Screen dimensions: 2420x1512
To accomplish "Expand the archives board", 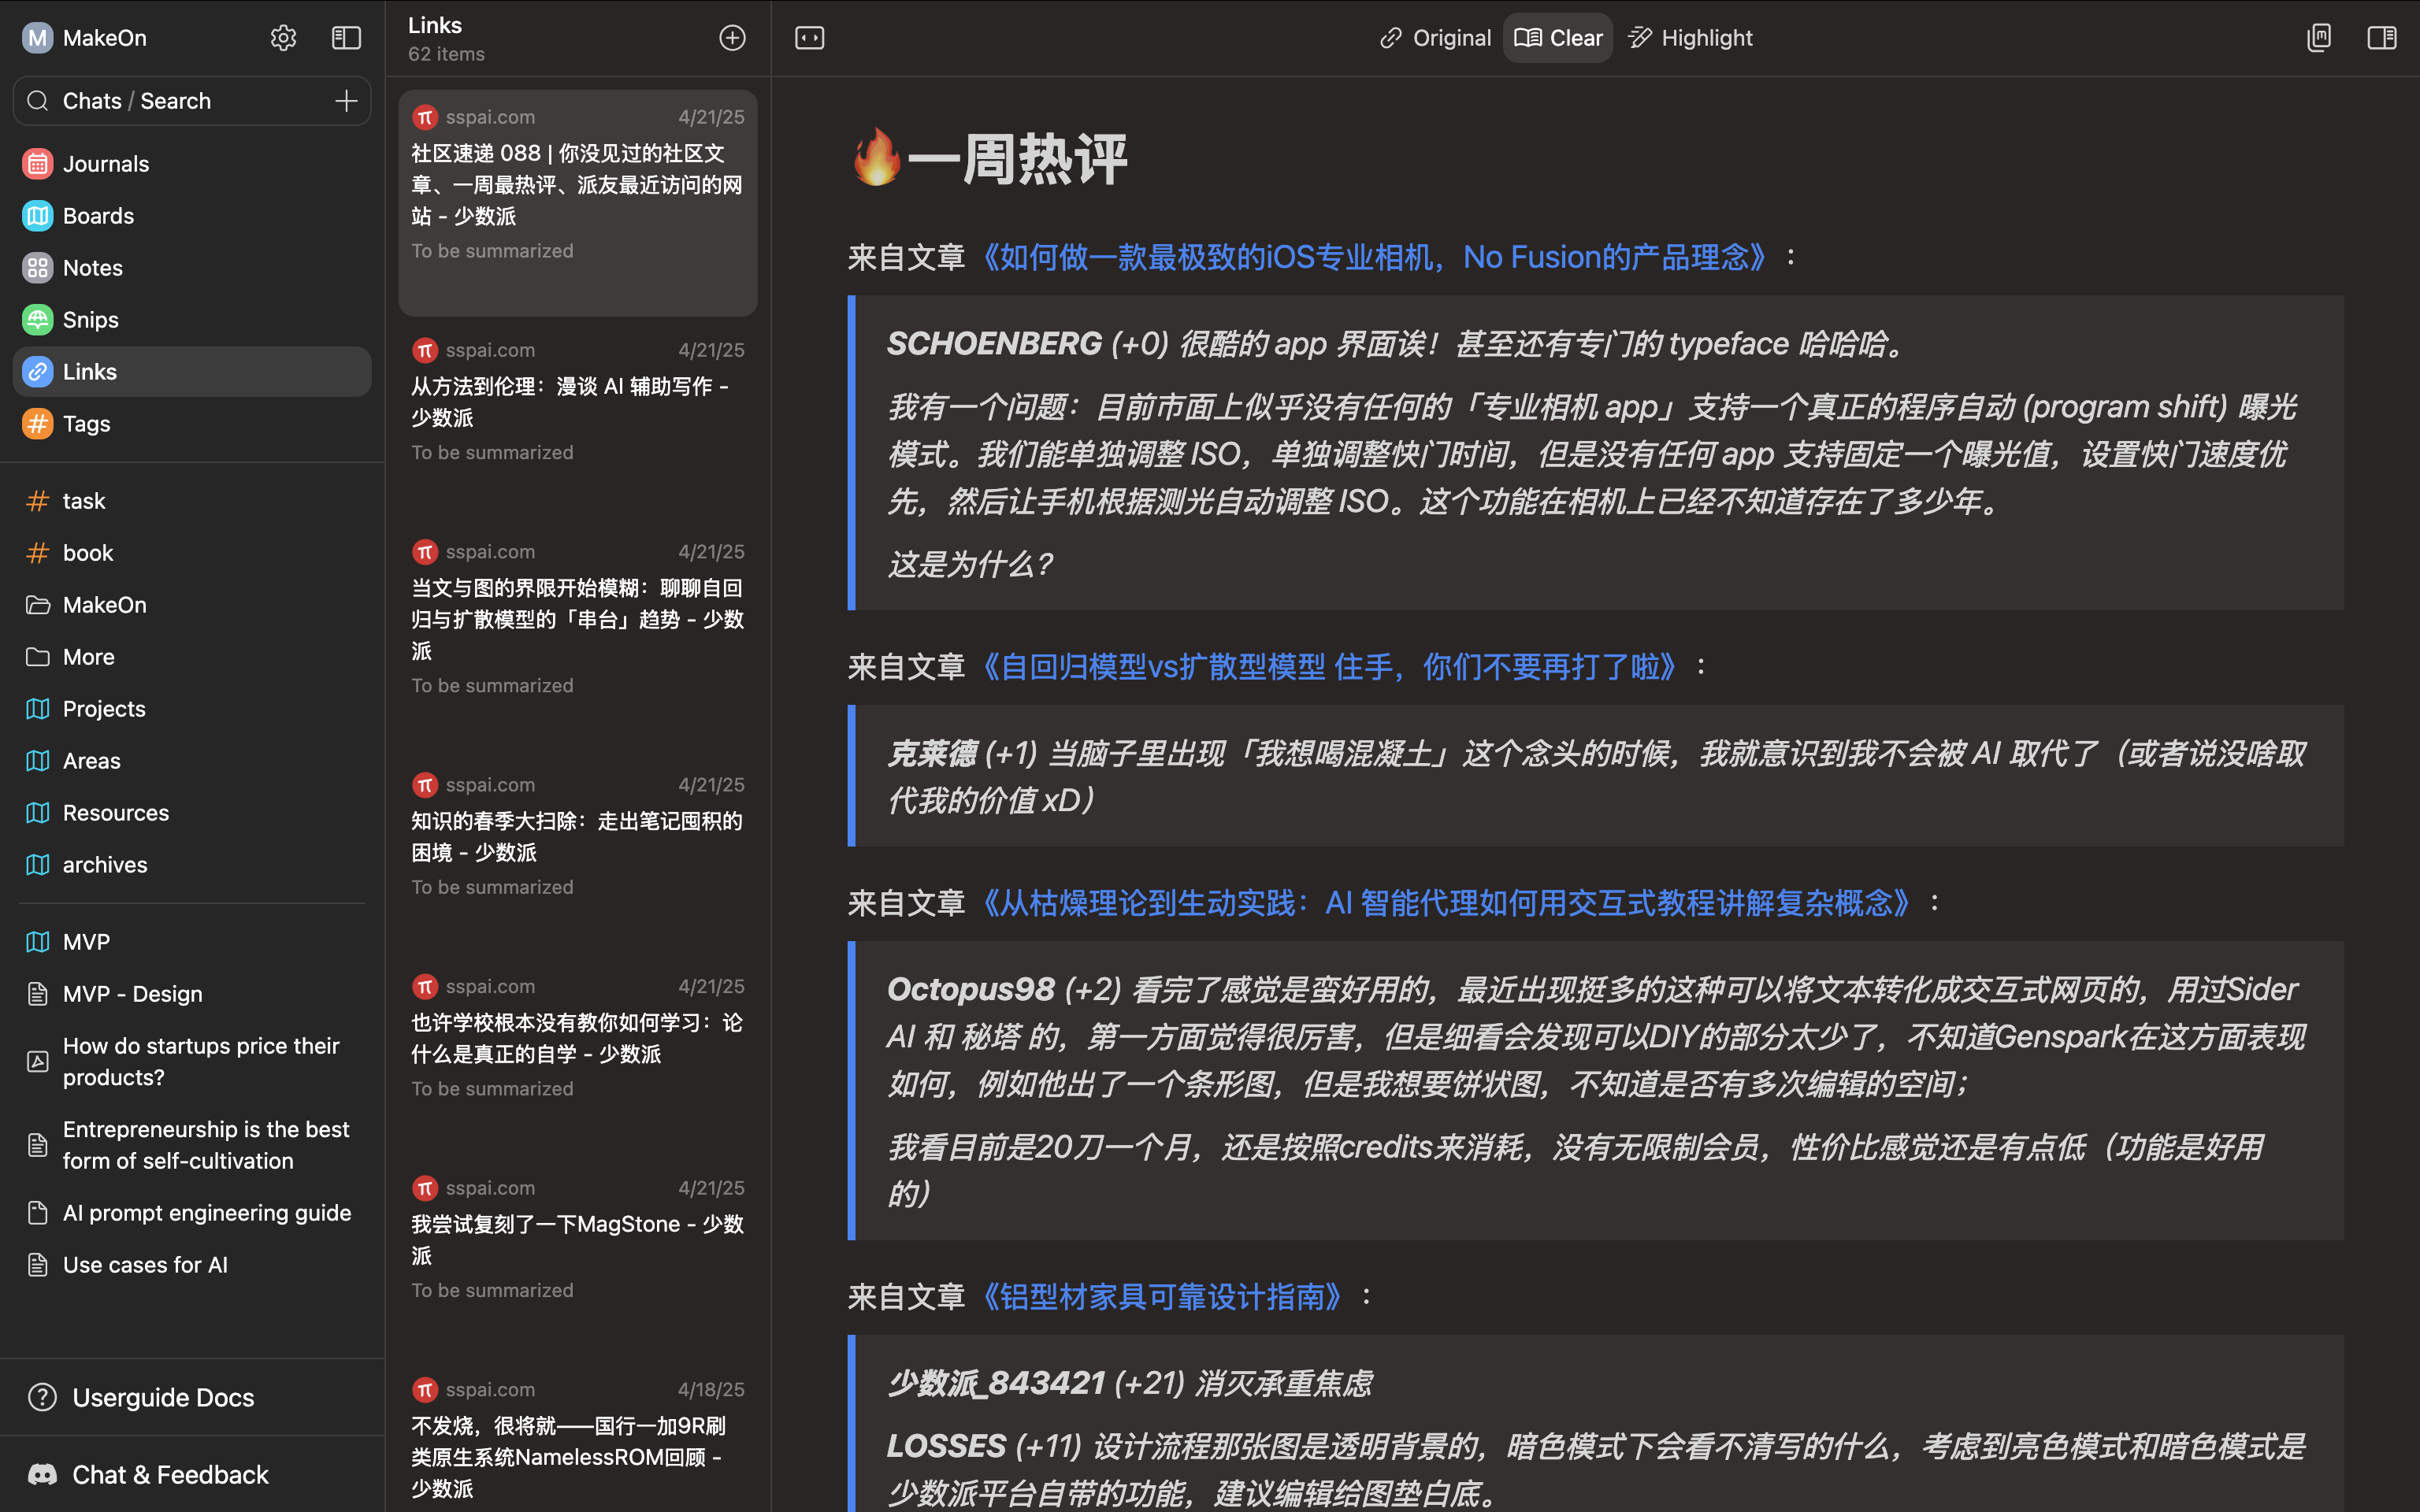I will (104, 865).
